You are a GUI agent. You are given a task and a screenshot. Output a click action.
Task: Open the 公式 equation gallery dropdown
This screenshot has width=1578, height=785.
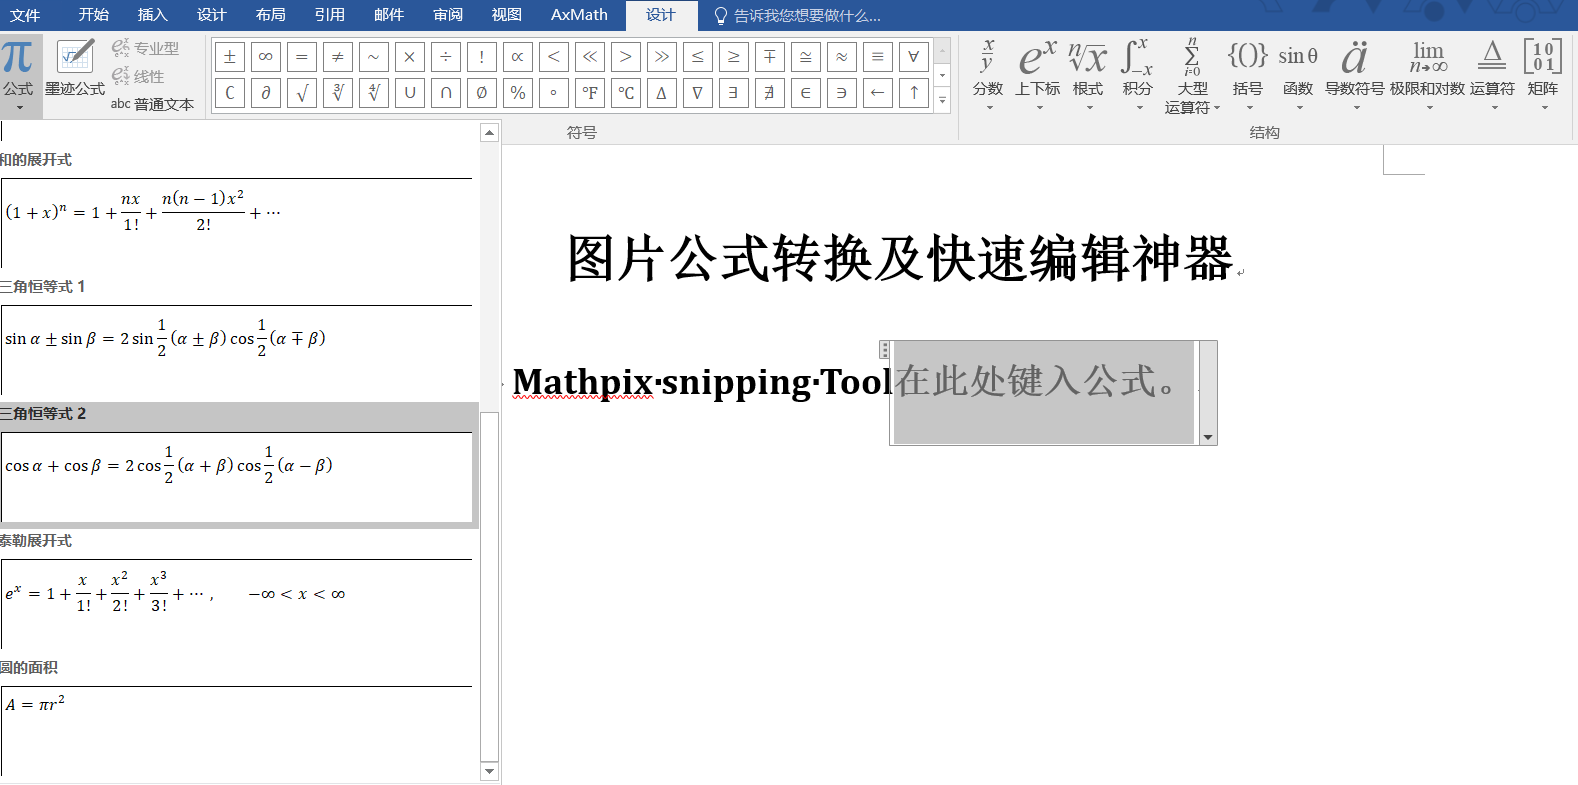[18, 76]
